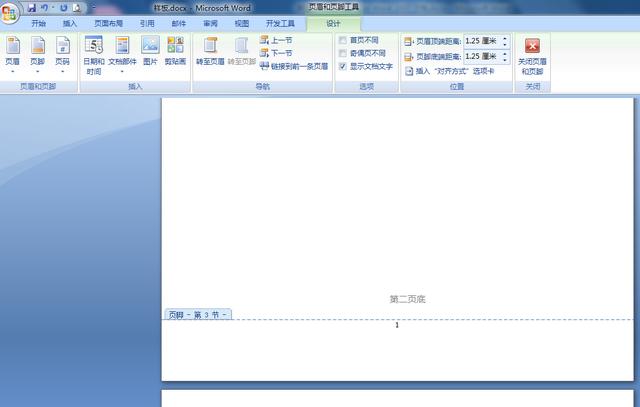Uncheck the 显示文档文字 checkbox
Image resolution: width=640 pixels, height=407 pixels.
click(343, 66)
